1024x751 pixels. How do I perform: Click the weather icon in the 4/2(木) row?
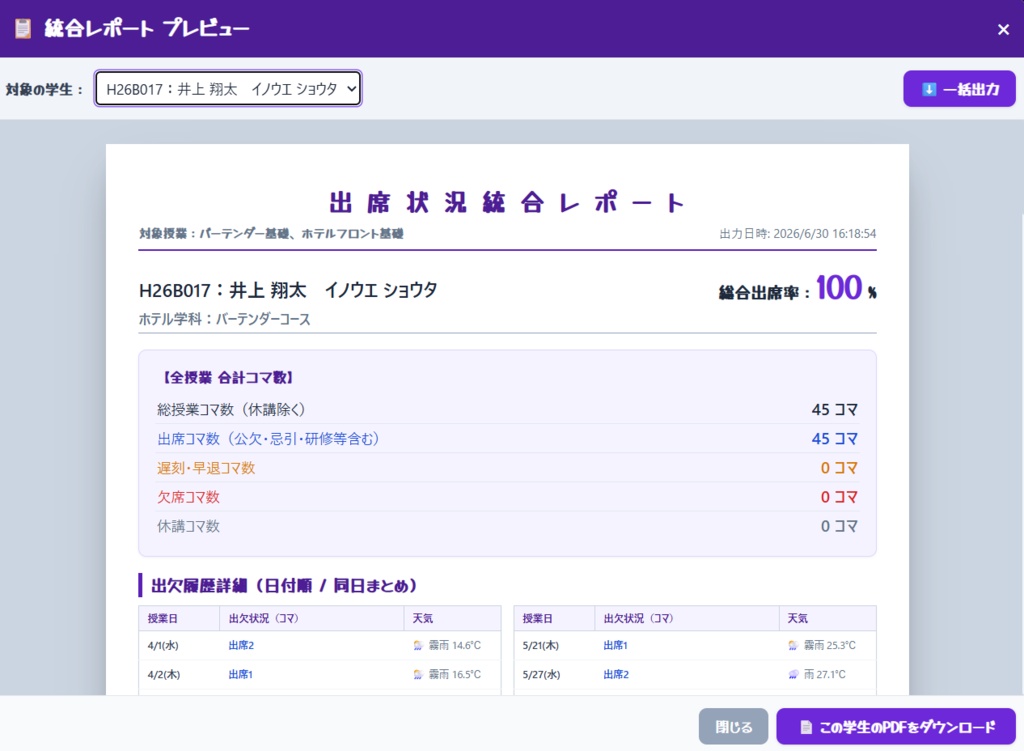418,675
